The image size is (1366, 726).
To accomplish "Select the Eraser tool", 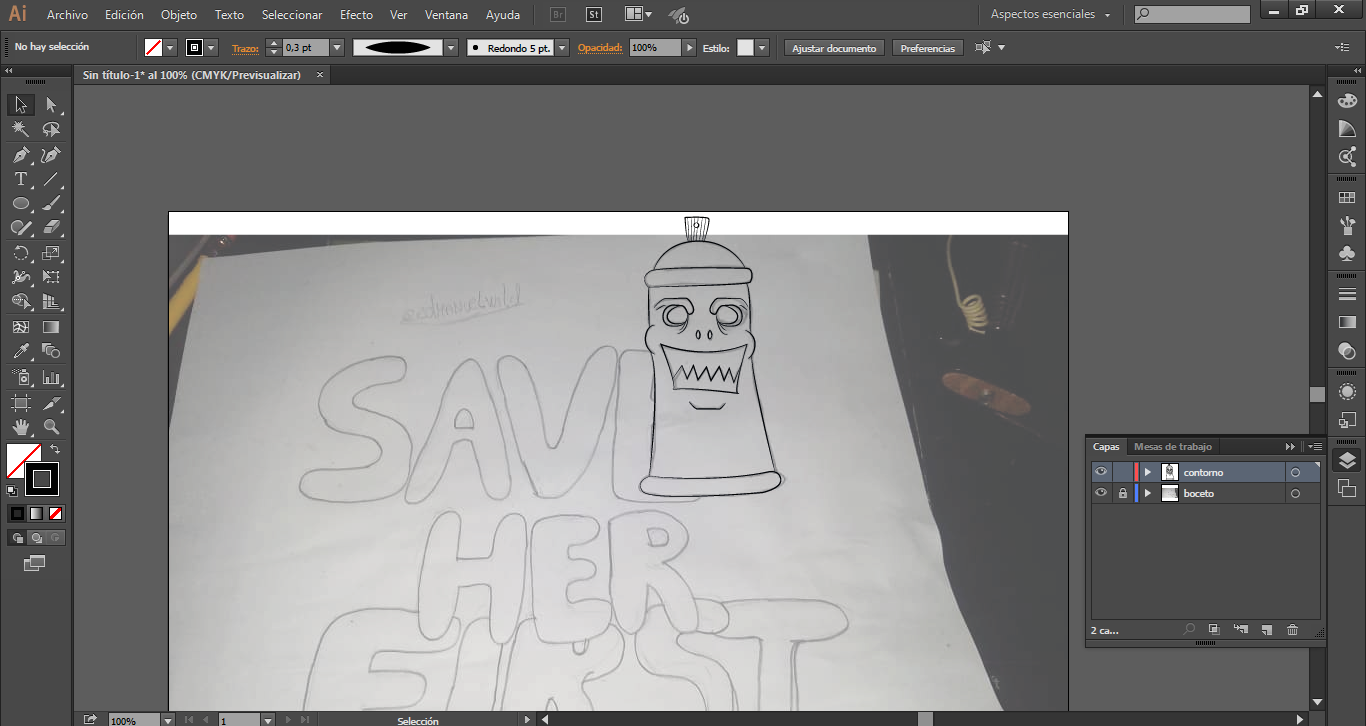I will pyautogui.click(x=51, y=228).
